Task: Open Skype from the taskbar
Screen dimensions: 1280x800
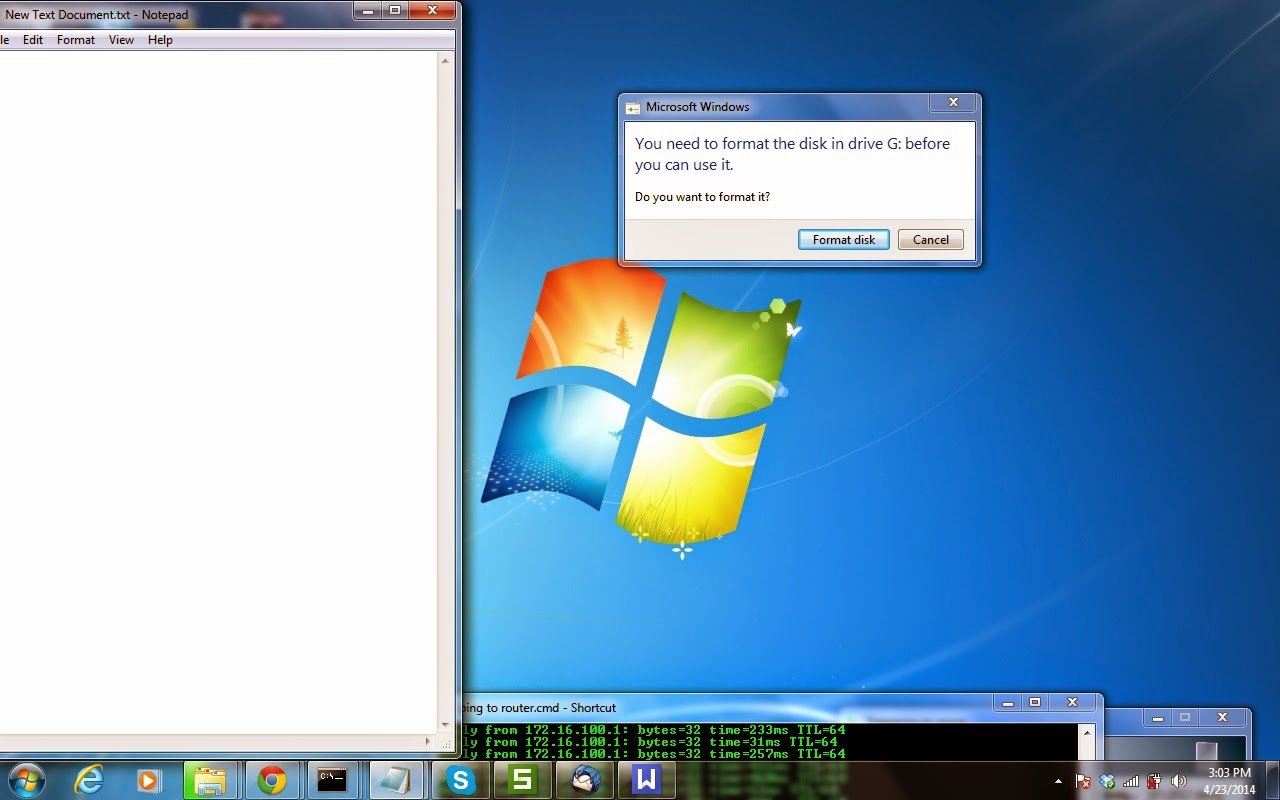Action: [460, 780]
